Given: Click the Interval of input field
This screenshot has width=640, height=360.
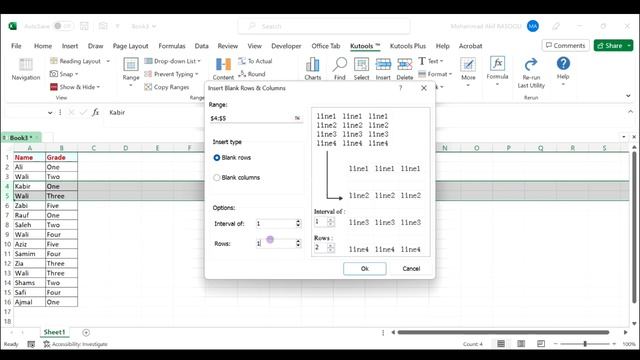Looking at the screenshot, I should (276, 223).
